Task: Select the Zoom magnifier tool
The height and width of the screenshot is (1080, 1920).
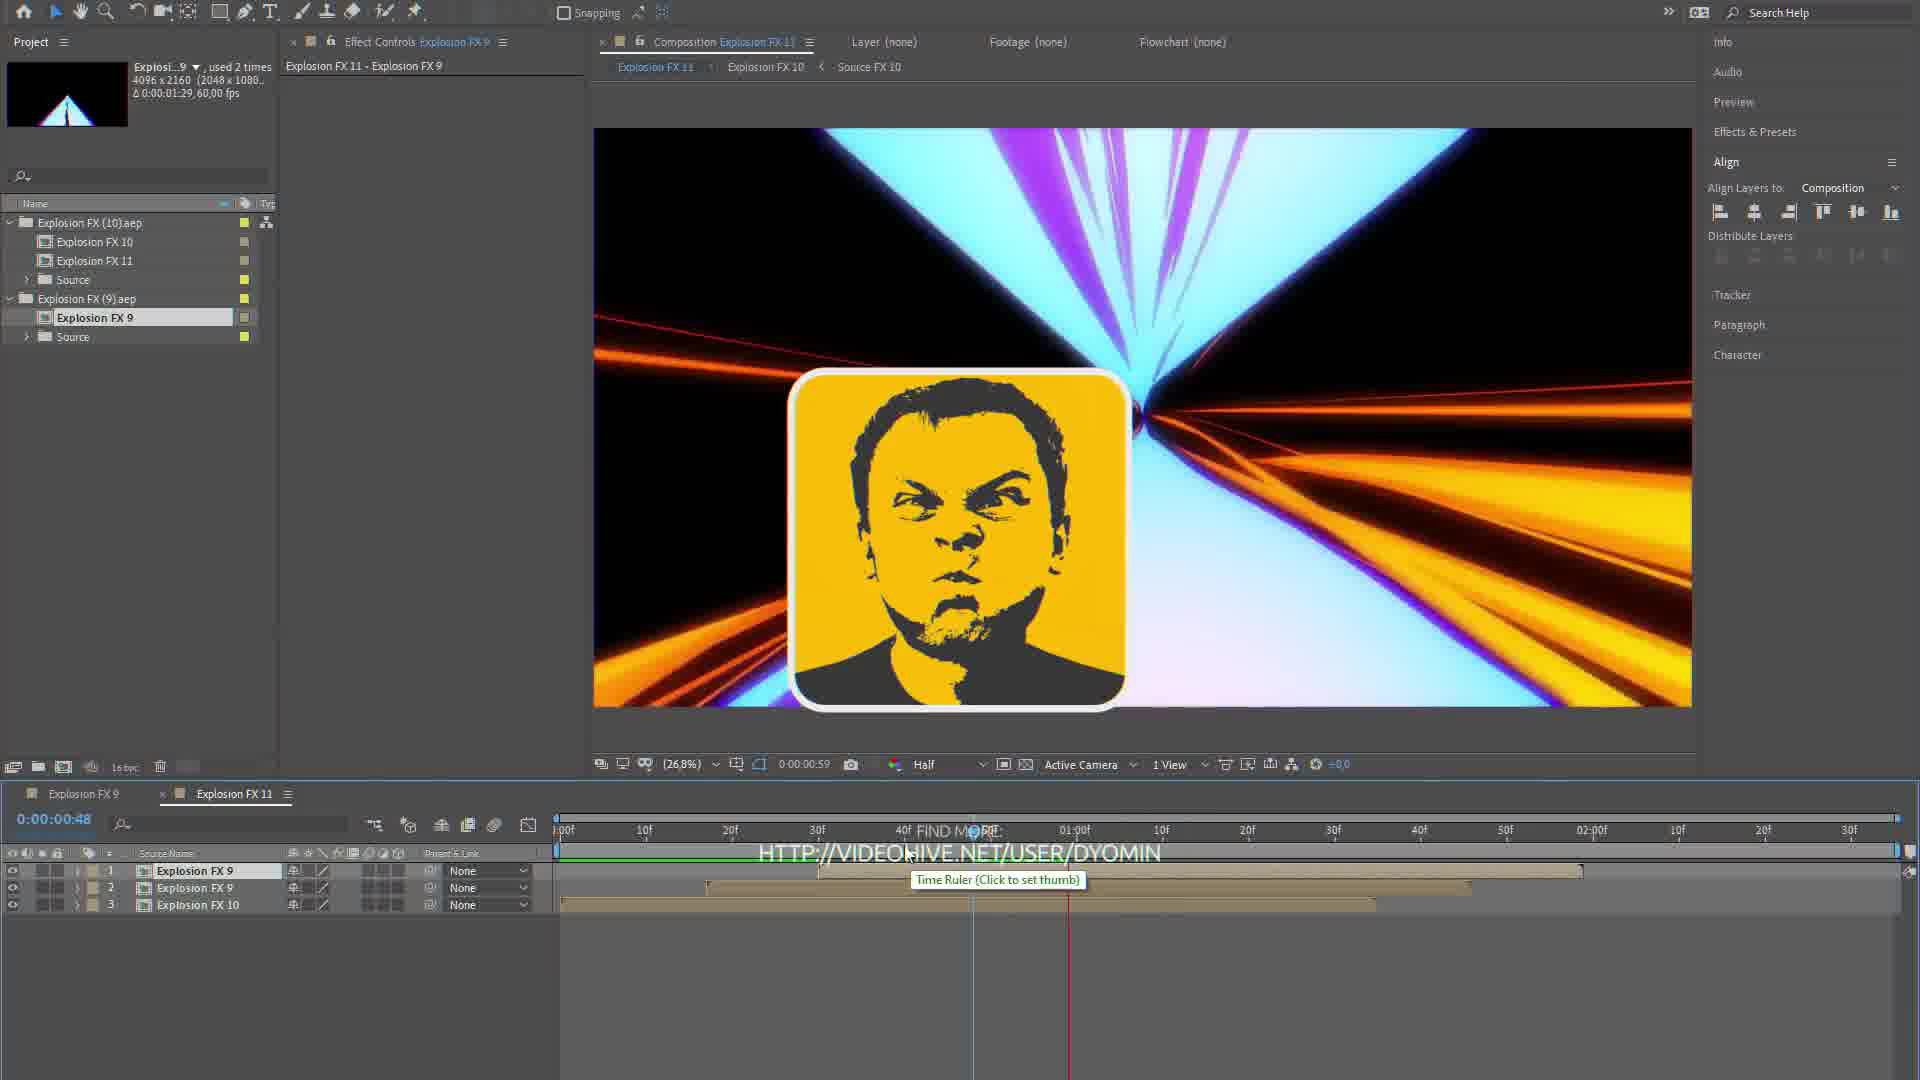Action: point(106,12)
